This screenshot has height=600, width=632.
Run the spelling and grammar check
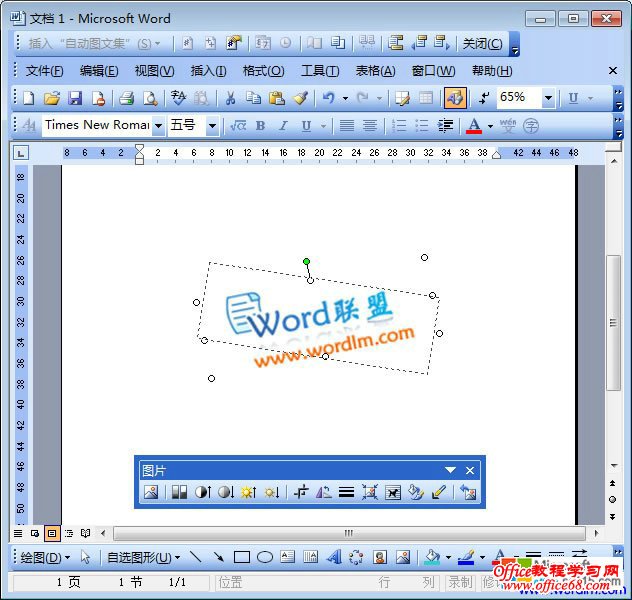click(x=178, y=98)
